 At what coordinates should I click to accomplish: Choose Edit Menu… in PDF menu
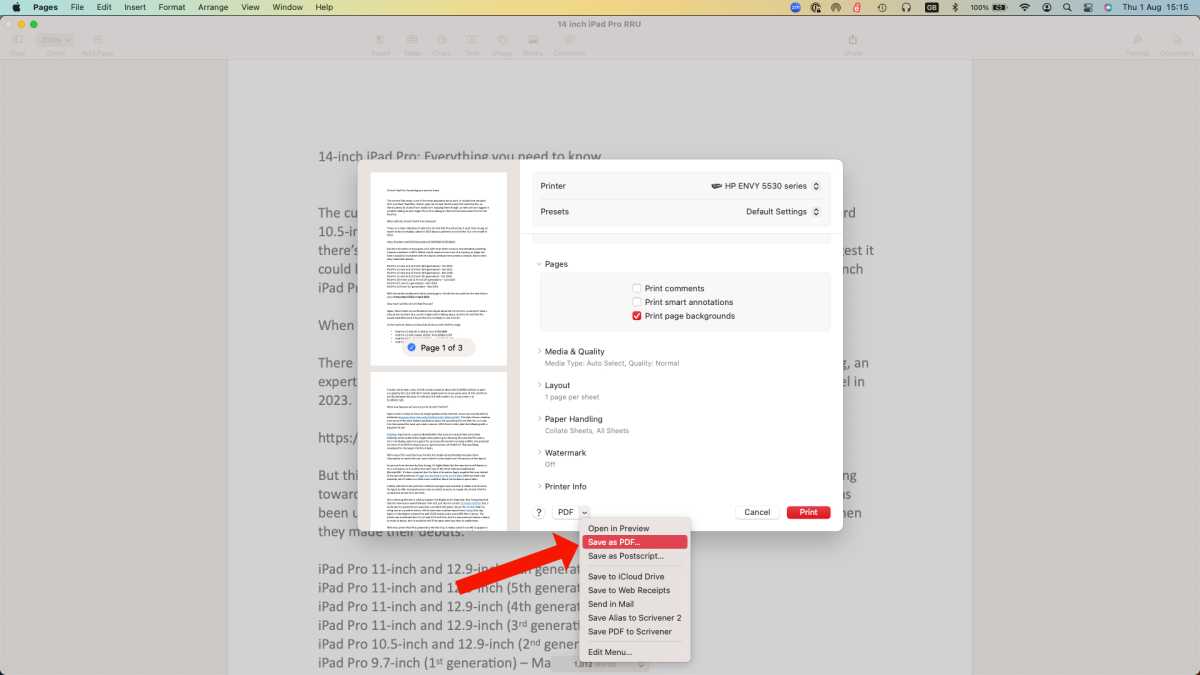635,652
